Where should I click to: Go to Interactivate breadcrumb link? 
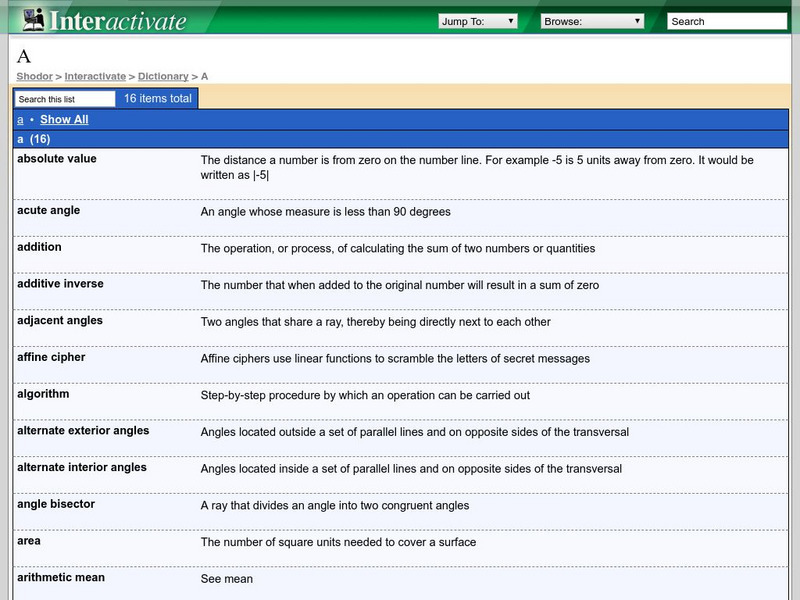pos(95,76)
